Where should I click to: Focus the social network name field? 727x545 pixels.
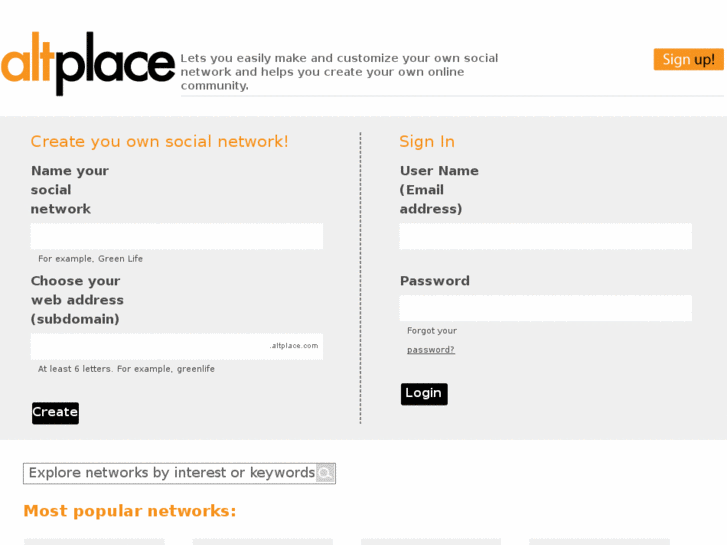[x=176, y=237]
